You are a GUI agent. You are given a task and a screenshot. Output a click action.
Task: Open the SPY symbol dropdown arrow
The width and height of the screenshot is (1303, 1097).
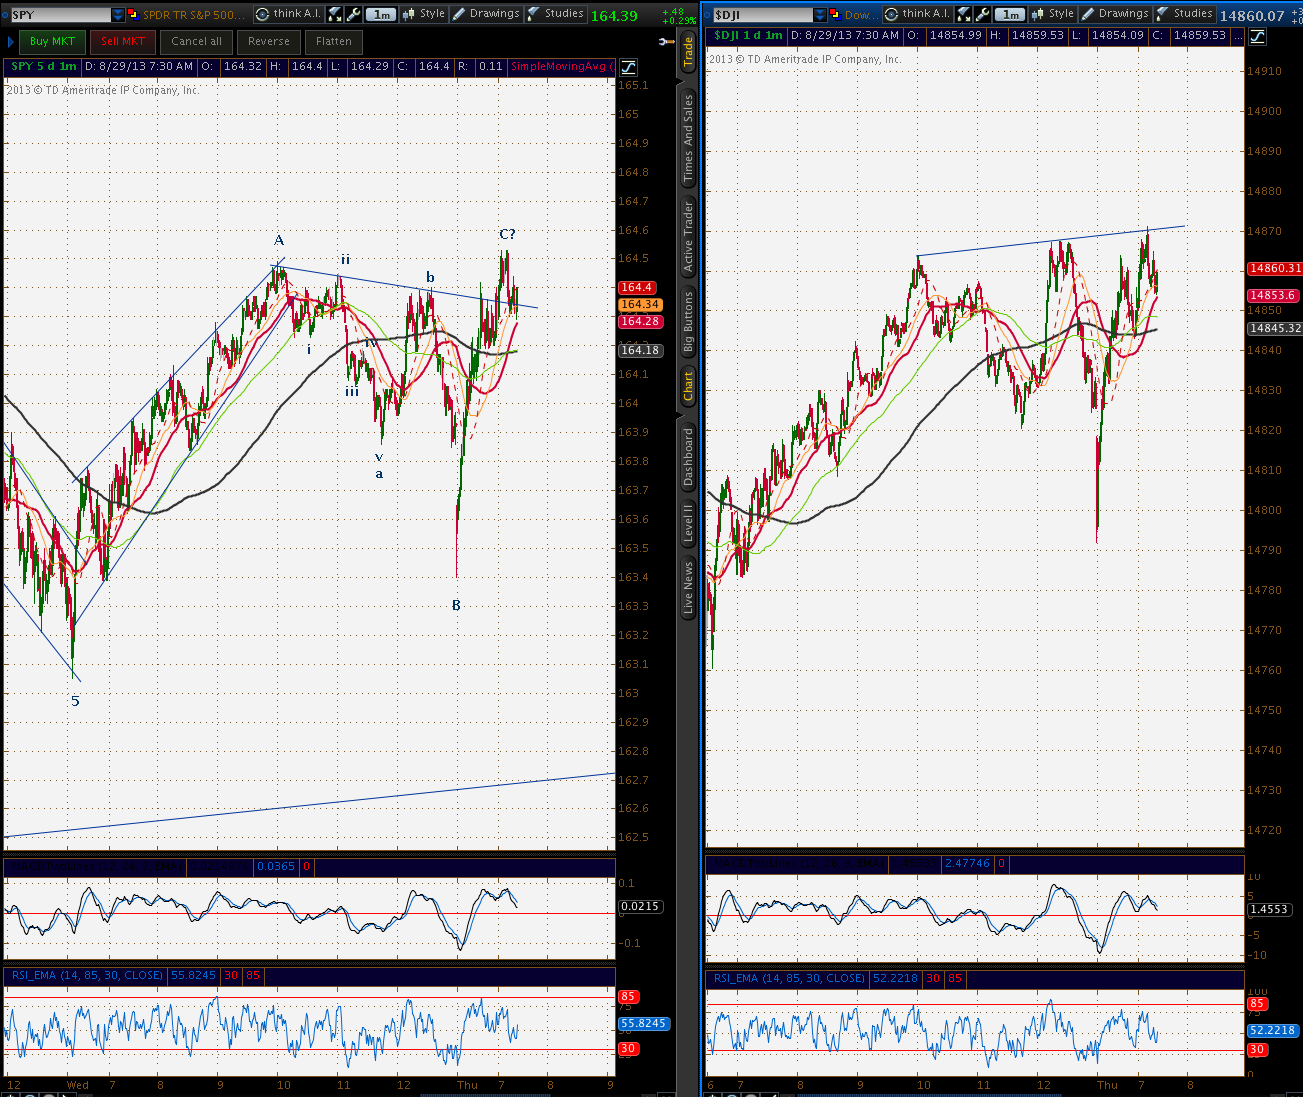pos(118,15)
